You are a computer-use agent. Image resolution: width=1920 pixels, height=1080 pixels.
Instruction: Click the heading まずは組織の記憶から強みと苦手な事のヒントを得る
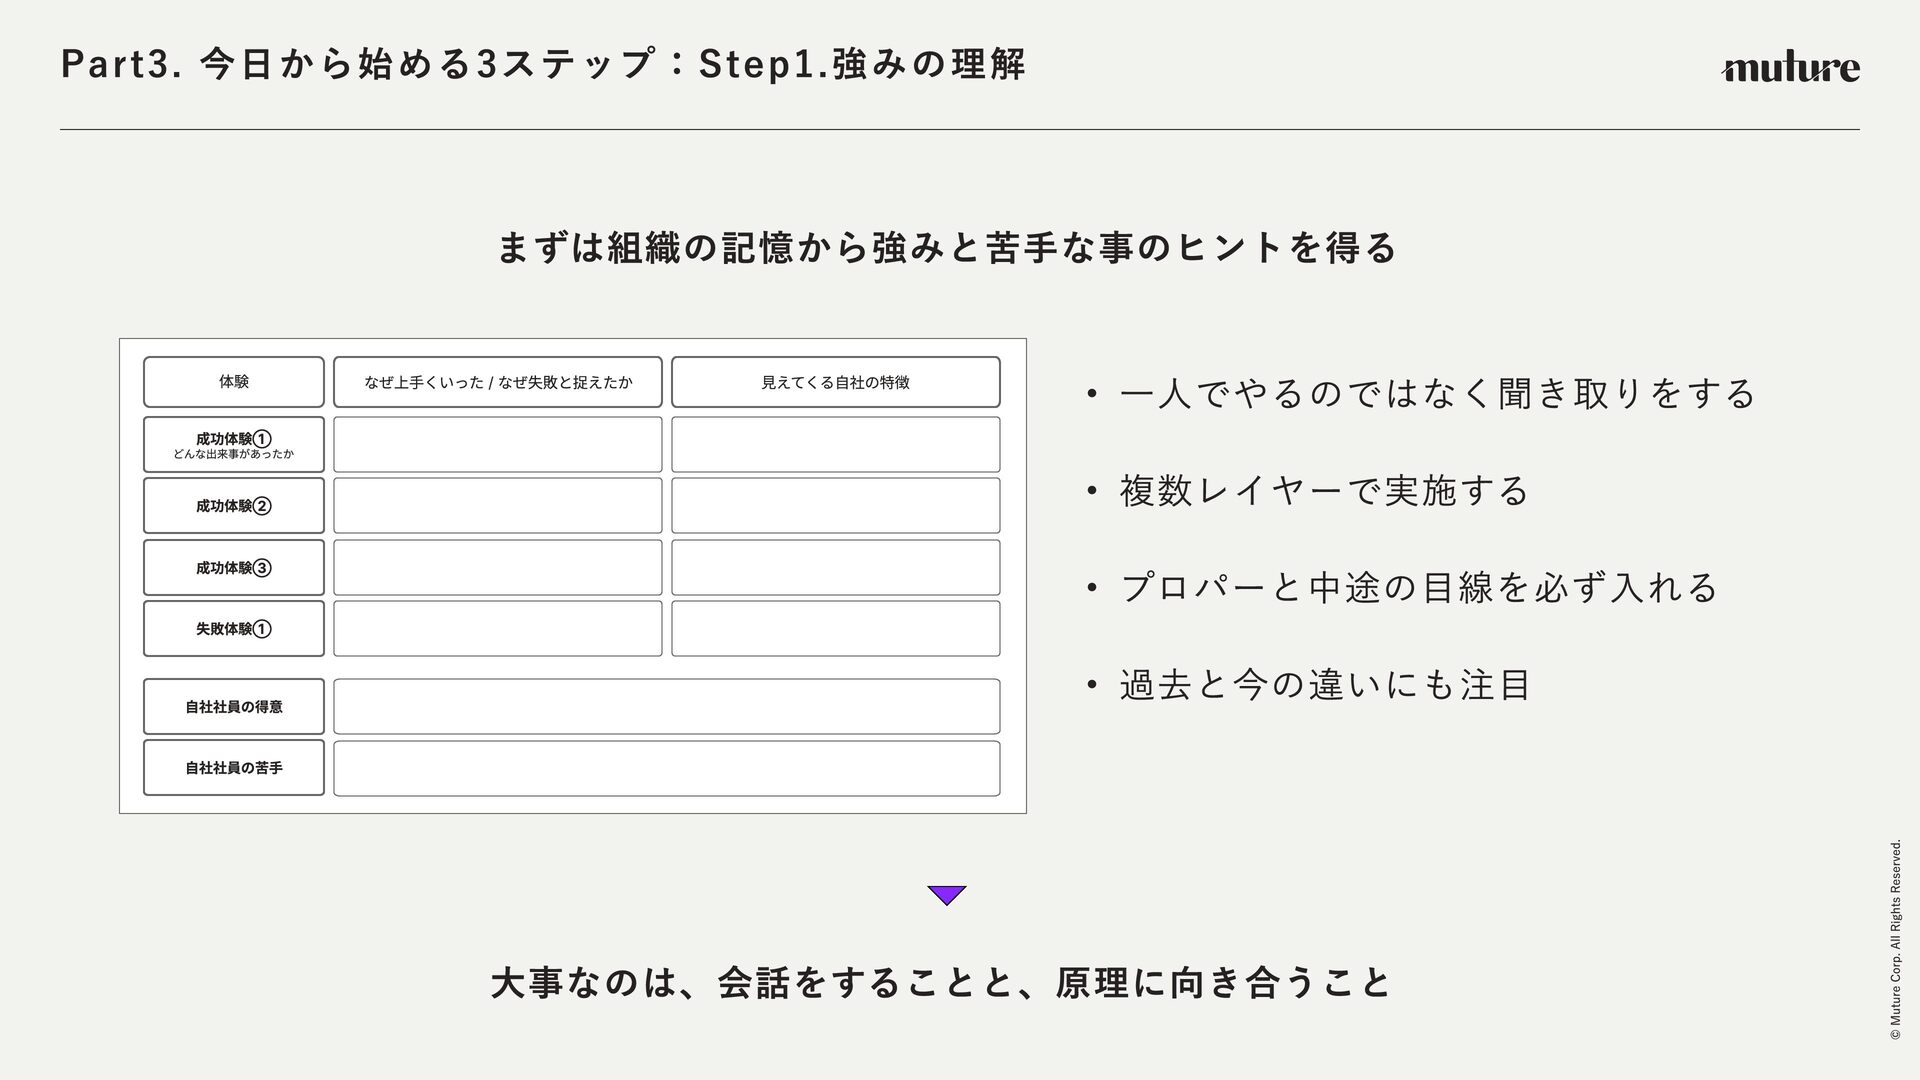[x=946, y=247]
